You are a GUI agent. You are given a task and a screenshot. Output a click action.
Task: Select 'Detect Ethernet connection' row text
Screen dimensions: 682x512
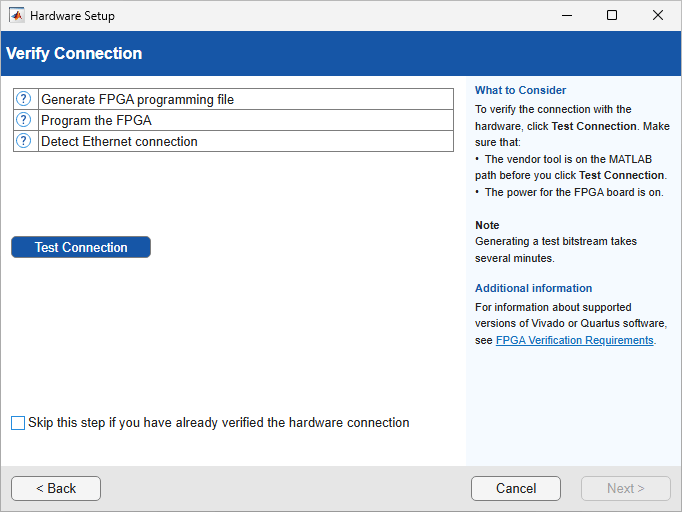tap(119, 141)
